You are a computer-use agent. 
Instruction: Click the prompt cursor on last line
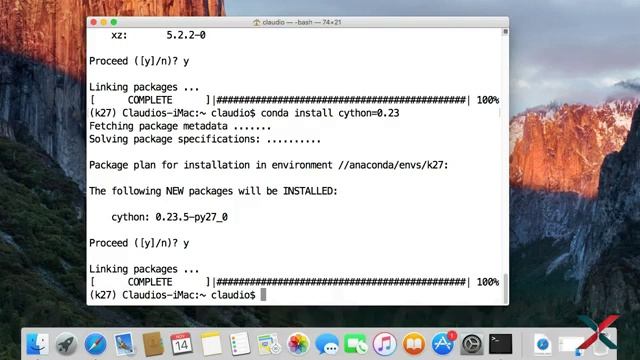(263, 294)
